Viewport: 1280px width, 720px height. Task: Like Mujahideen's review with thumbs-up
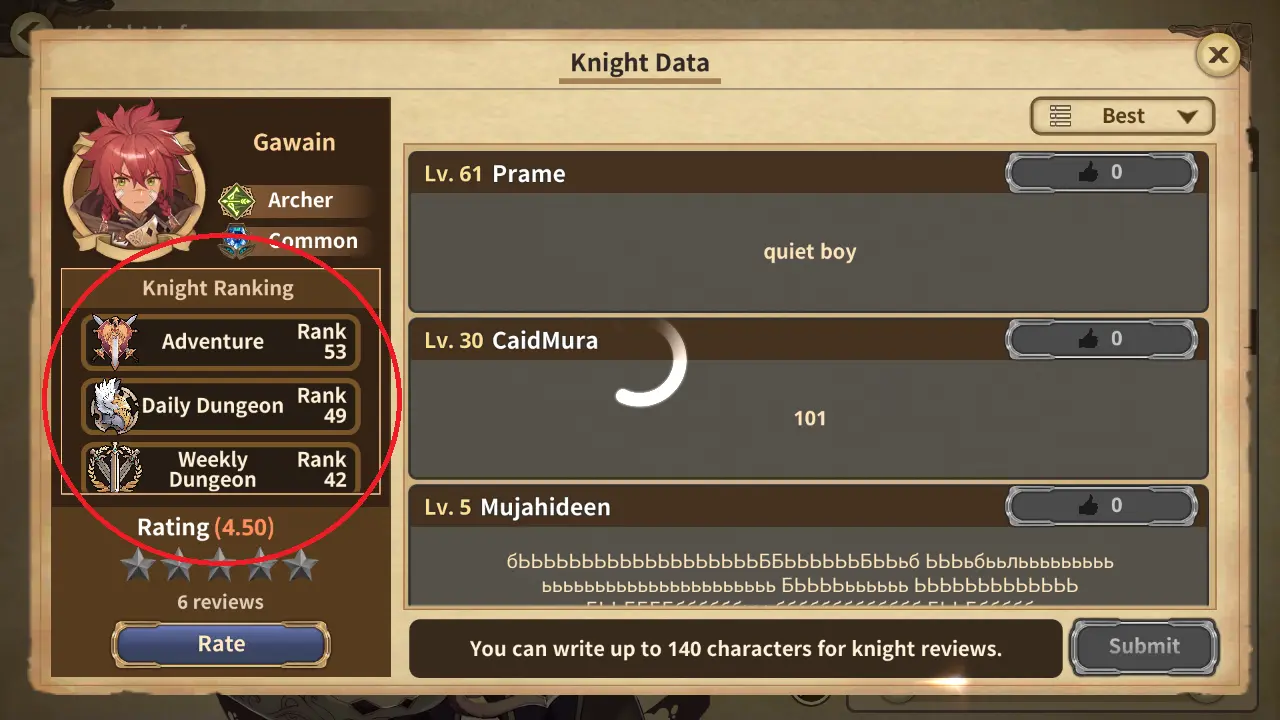pos(1101,506)
